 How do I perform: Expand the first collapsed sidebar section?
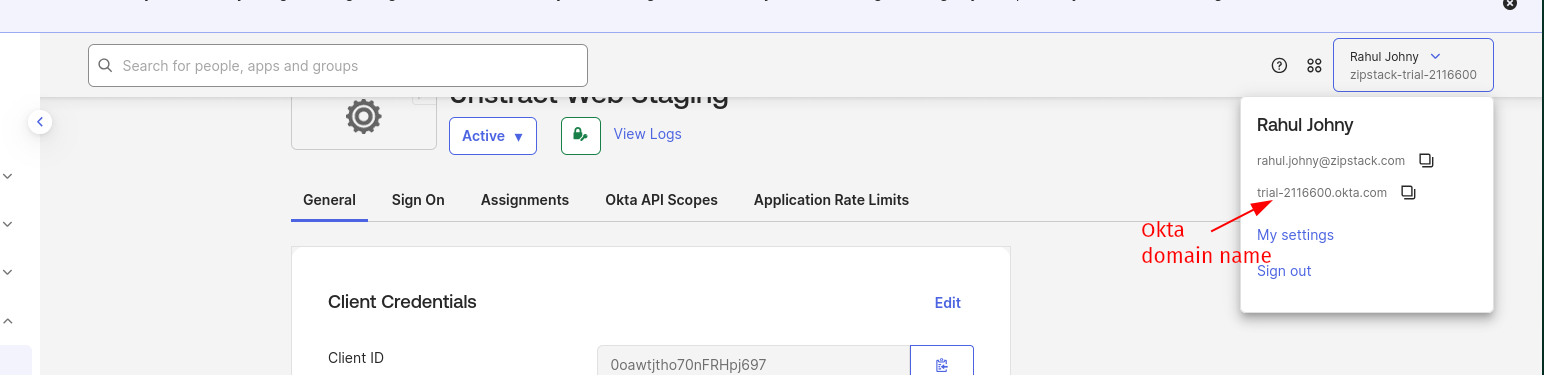tap(8, 176)
